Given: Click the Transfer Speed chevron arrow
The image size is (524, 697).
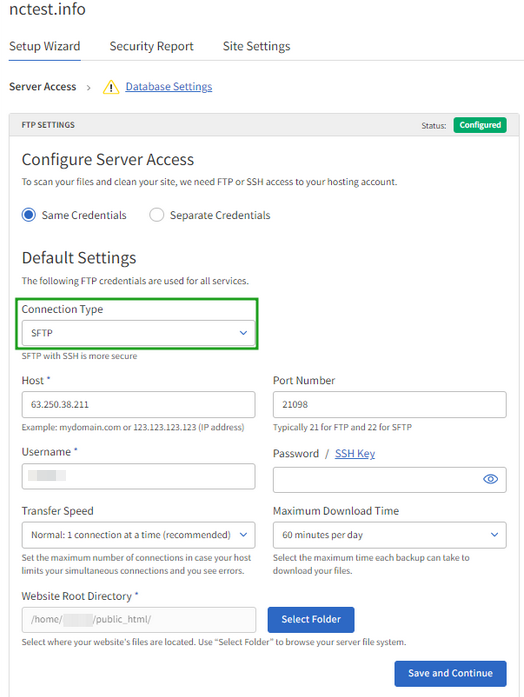Looking at the screenshot, I should point(243,535).
